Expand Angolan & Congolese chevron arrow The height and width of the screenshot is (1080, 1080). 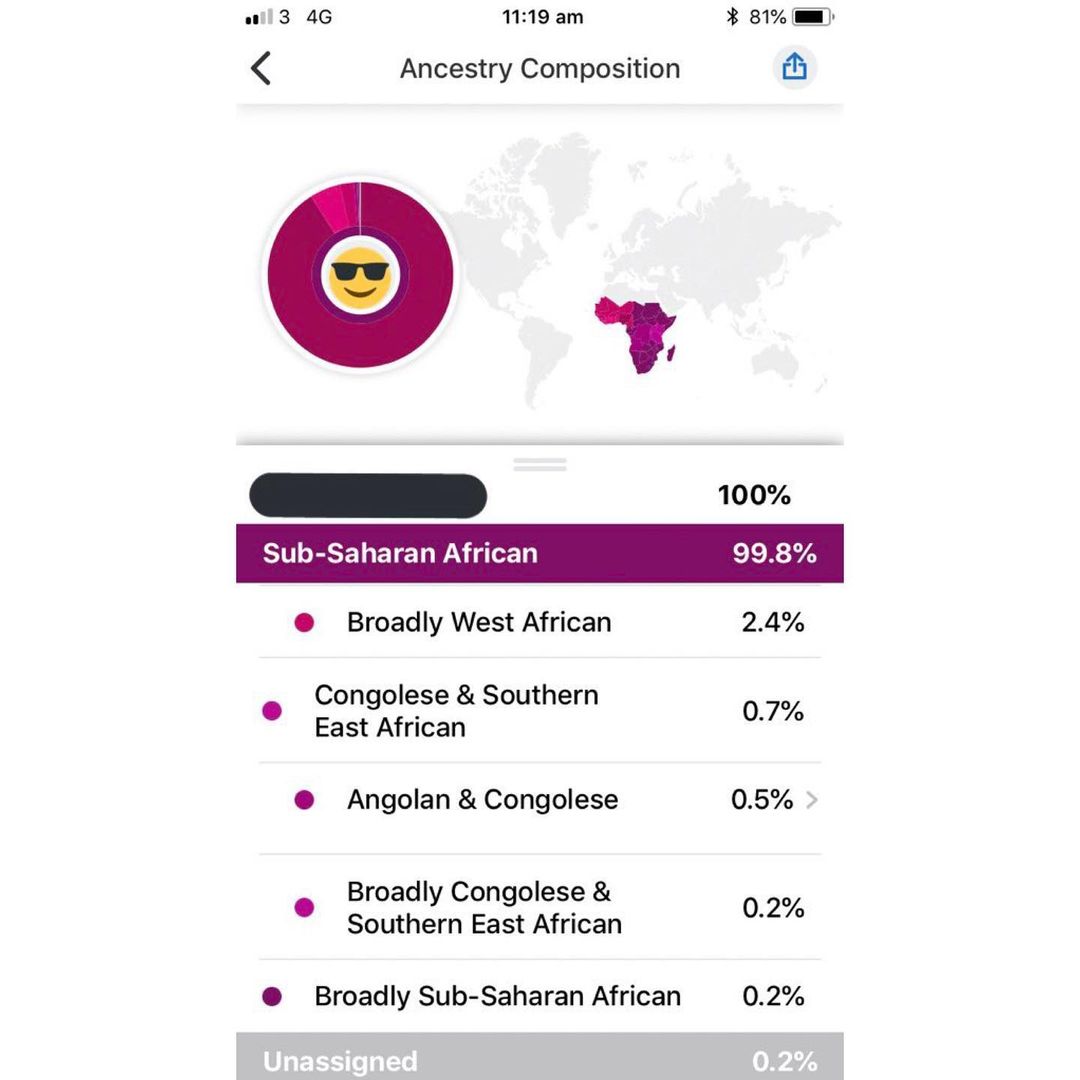[811, 800]
